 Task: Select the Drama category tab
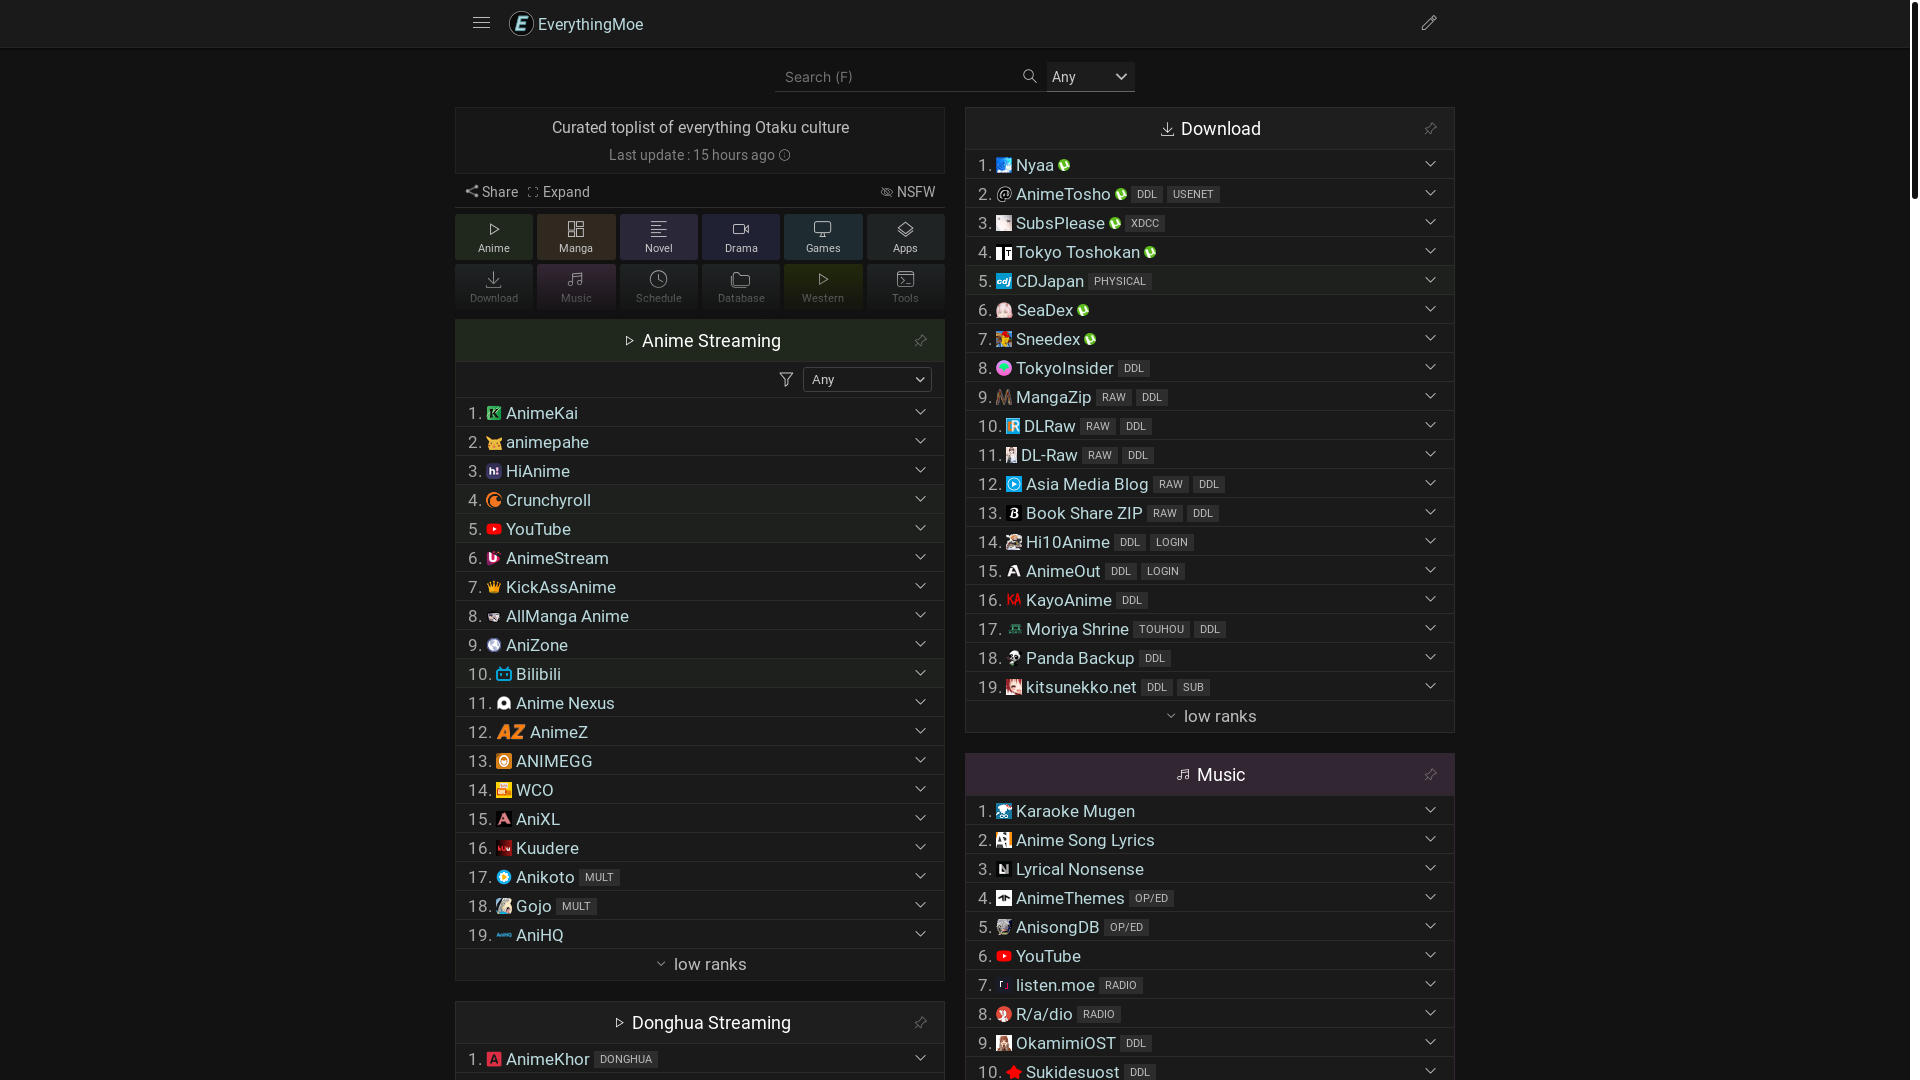click(x=741, y=237)
